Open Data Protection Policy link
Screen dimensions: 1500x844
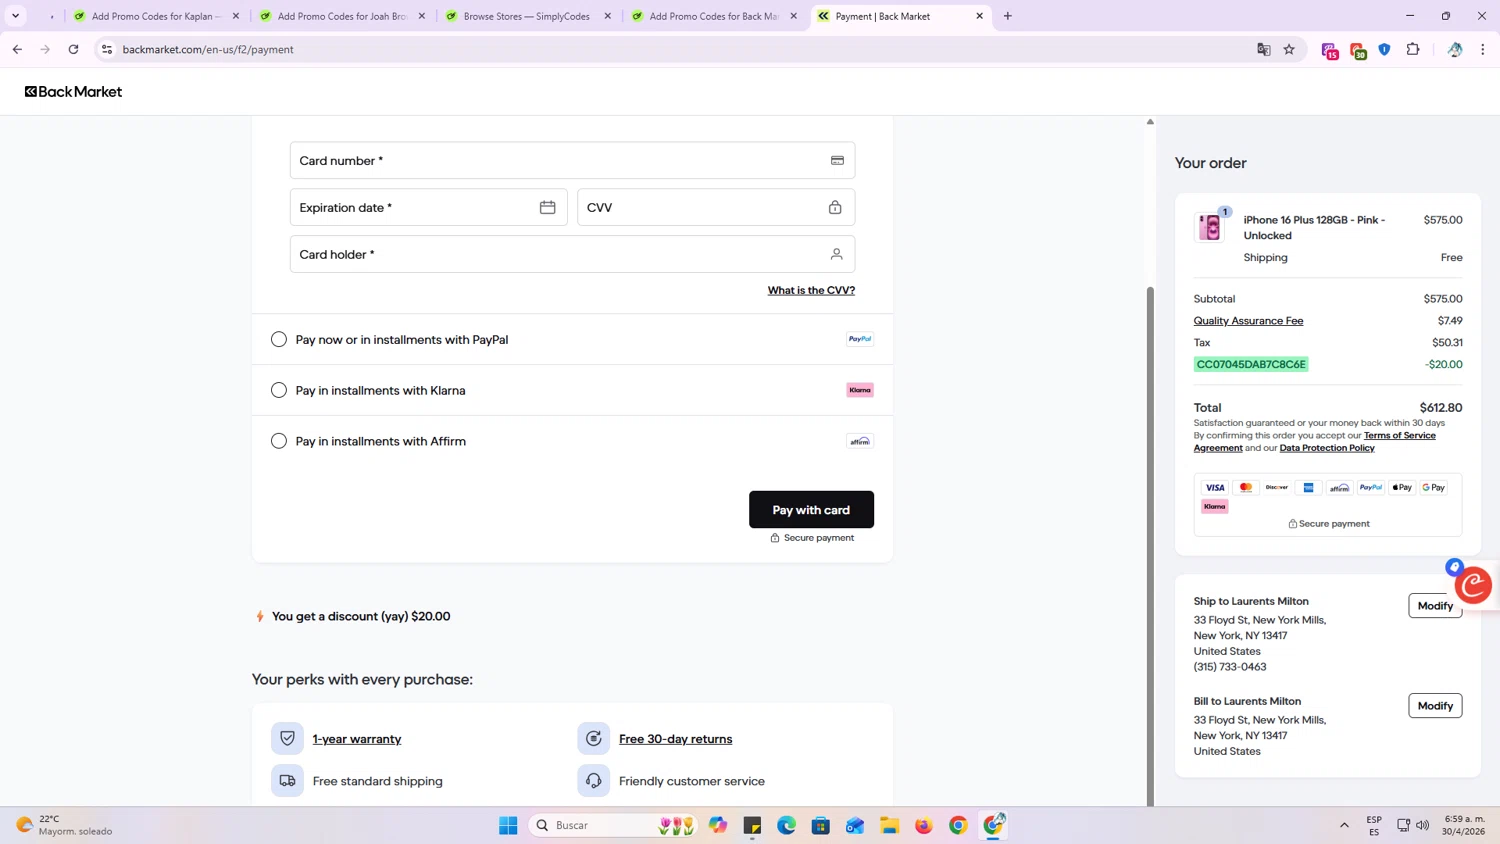point(1327,448)
